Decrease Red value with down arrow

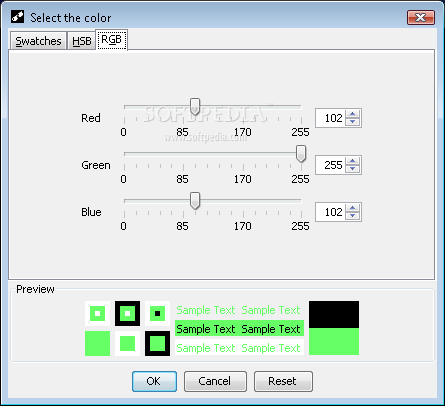pos(353,122)
